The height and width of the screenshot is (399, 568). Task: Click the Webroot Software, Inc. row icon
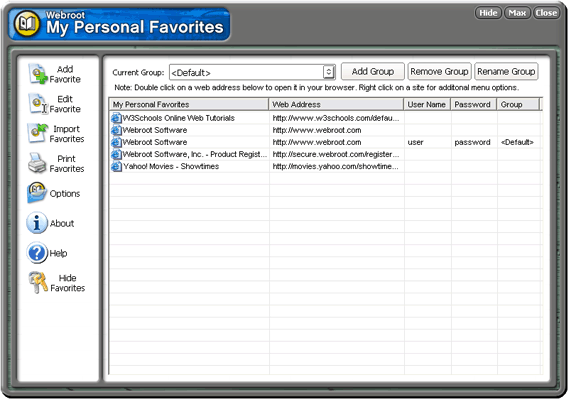(x=116, y=154)
